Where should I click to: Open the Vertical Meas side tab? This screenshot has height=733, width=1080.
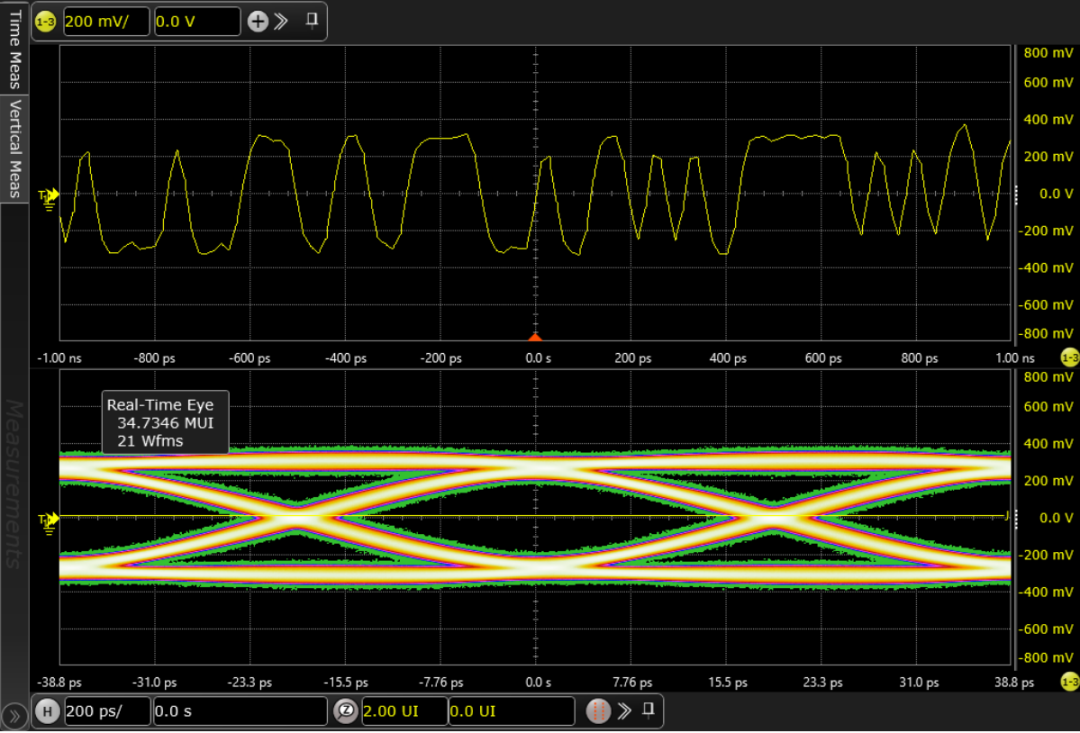click(14, 148)
